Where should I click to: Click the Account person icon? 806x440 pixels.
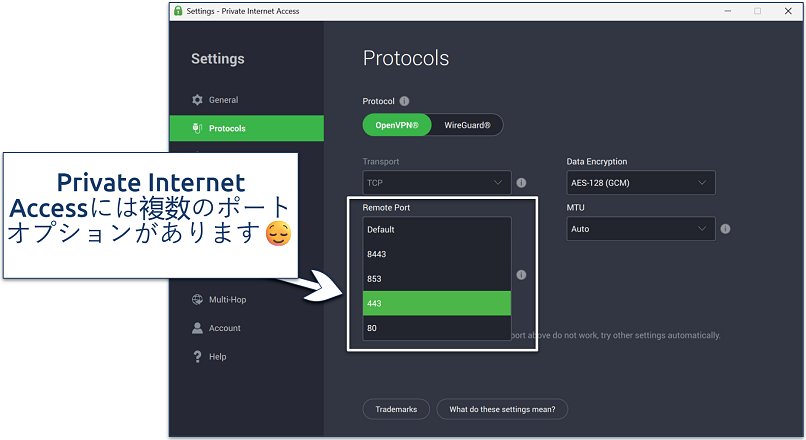197,328
